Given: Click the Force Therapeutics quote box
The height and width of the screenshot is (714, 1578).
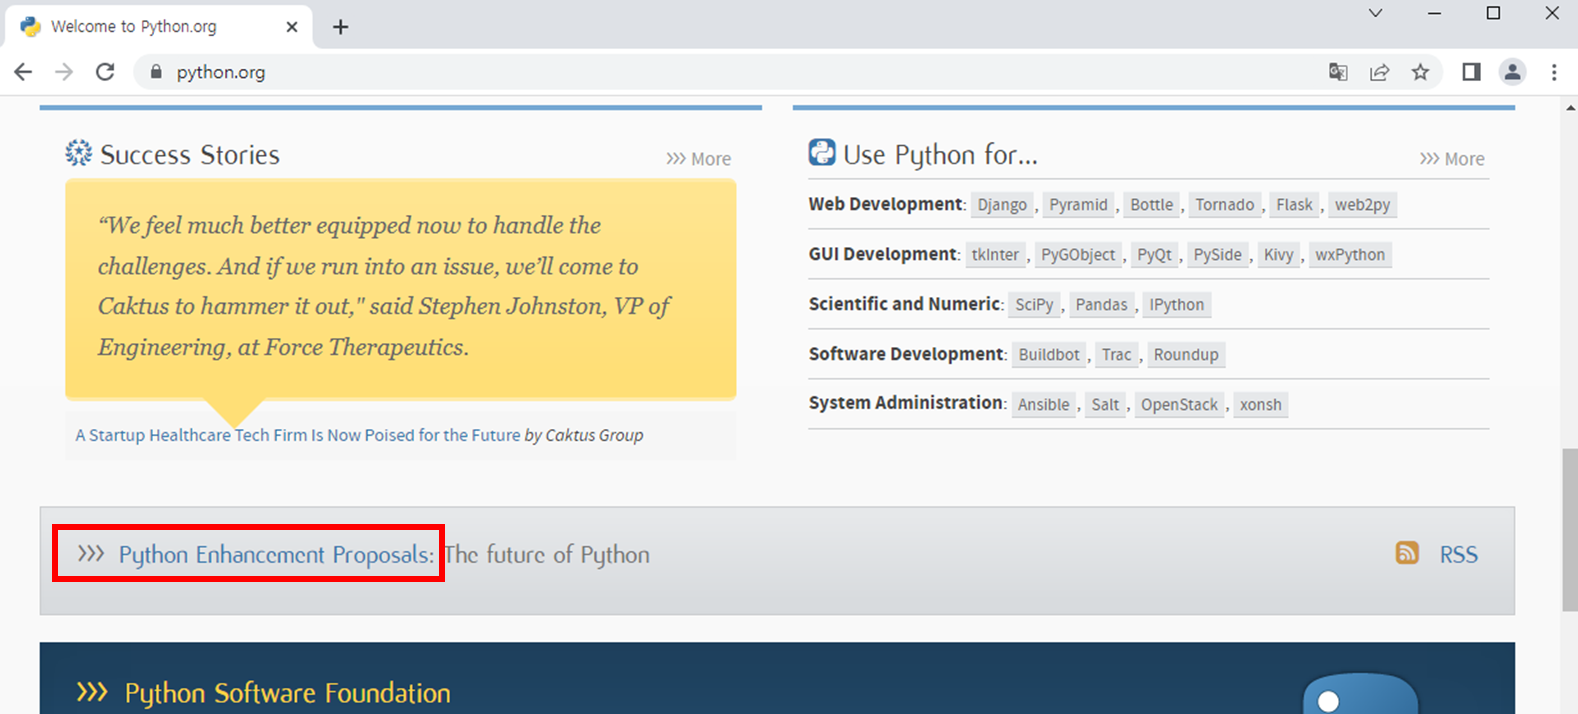Looking at the screenshot, I should [401, 288].
